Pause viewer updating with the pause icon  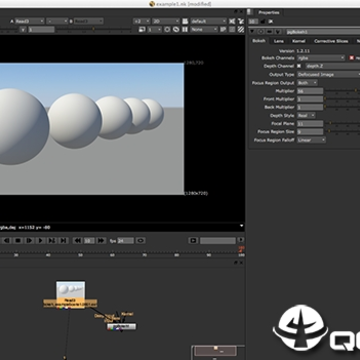(185, 30)
